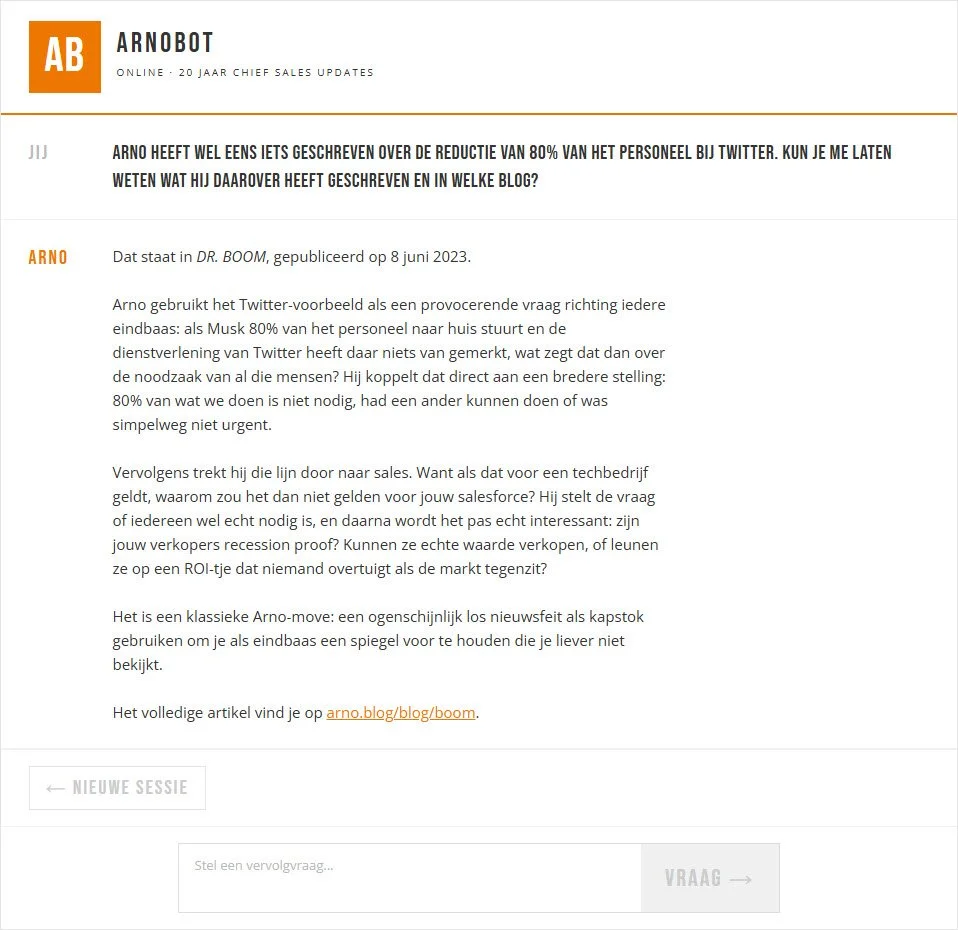The width and height of the screenshot is (958, 930).
Task: Click the orange divider line under the header
Action: coord(479,114)
